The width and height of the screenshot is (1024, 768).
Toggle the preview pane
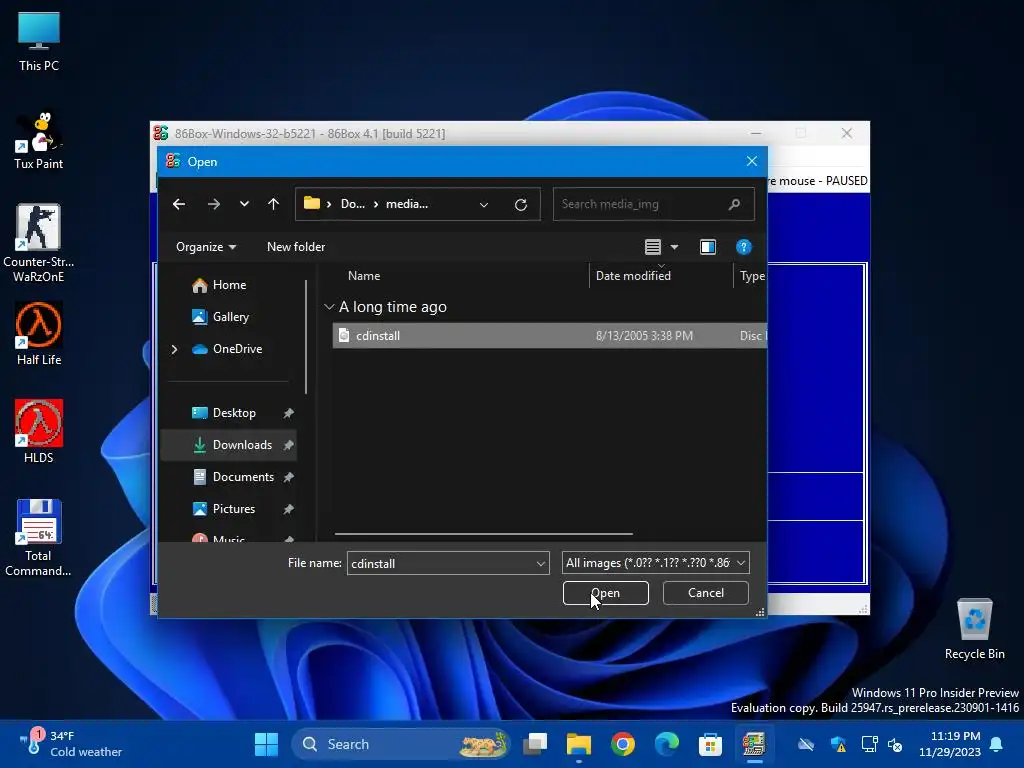coord(708,247)
